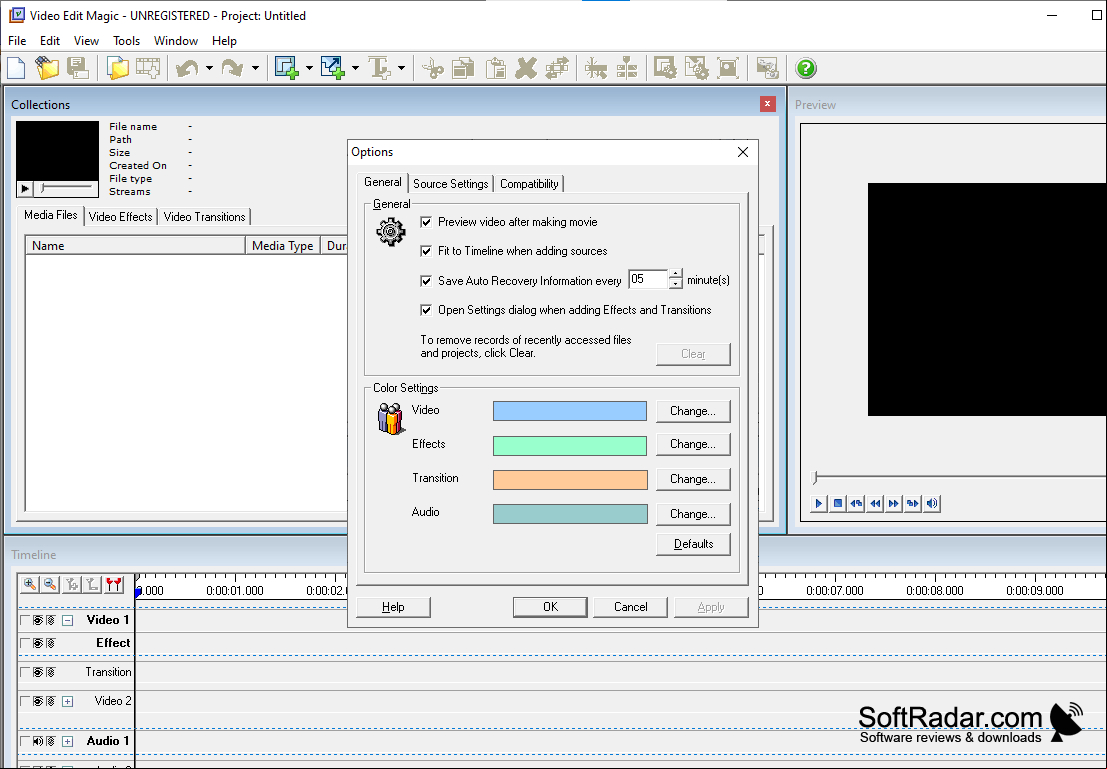Click the Redo arrow icon
Image resolution: width=1107 pixels, height=769 pixels.
tap(232, 68)
